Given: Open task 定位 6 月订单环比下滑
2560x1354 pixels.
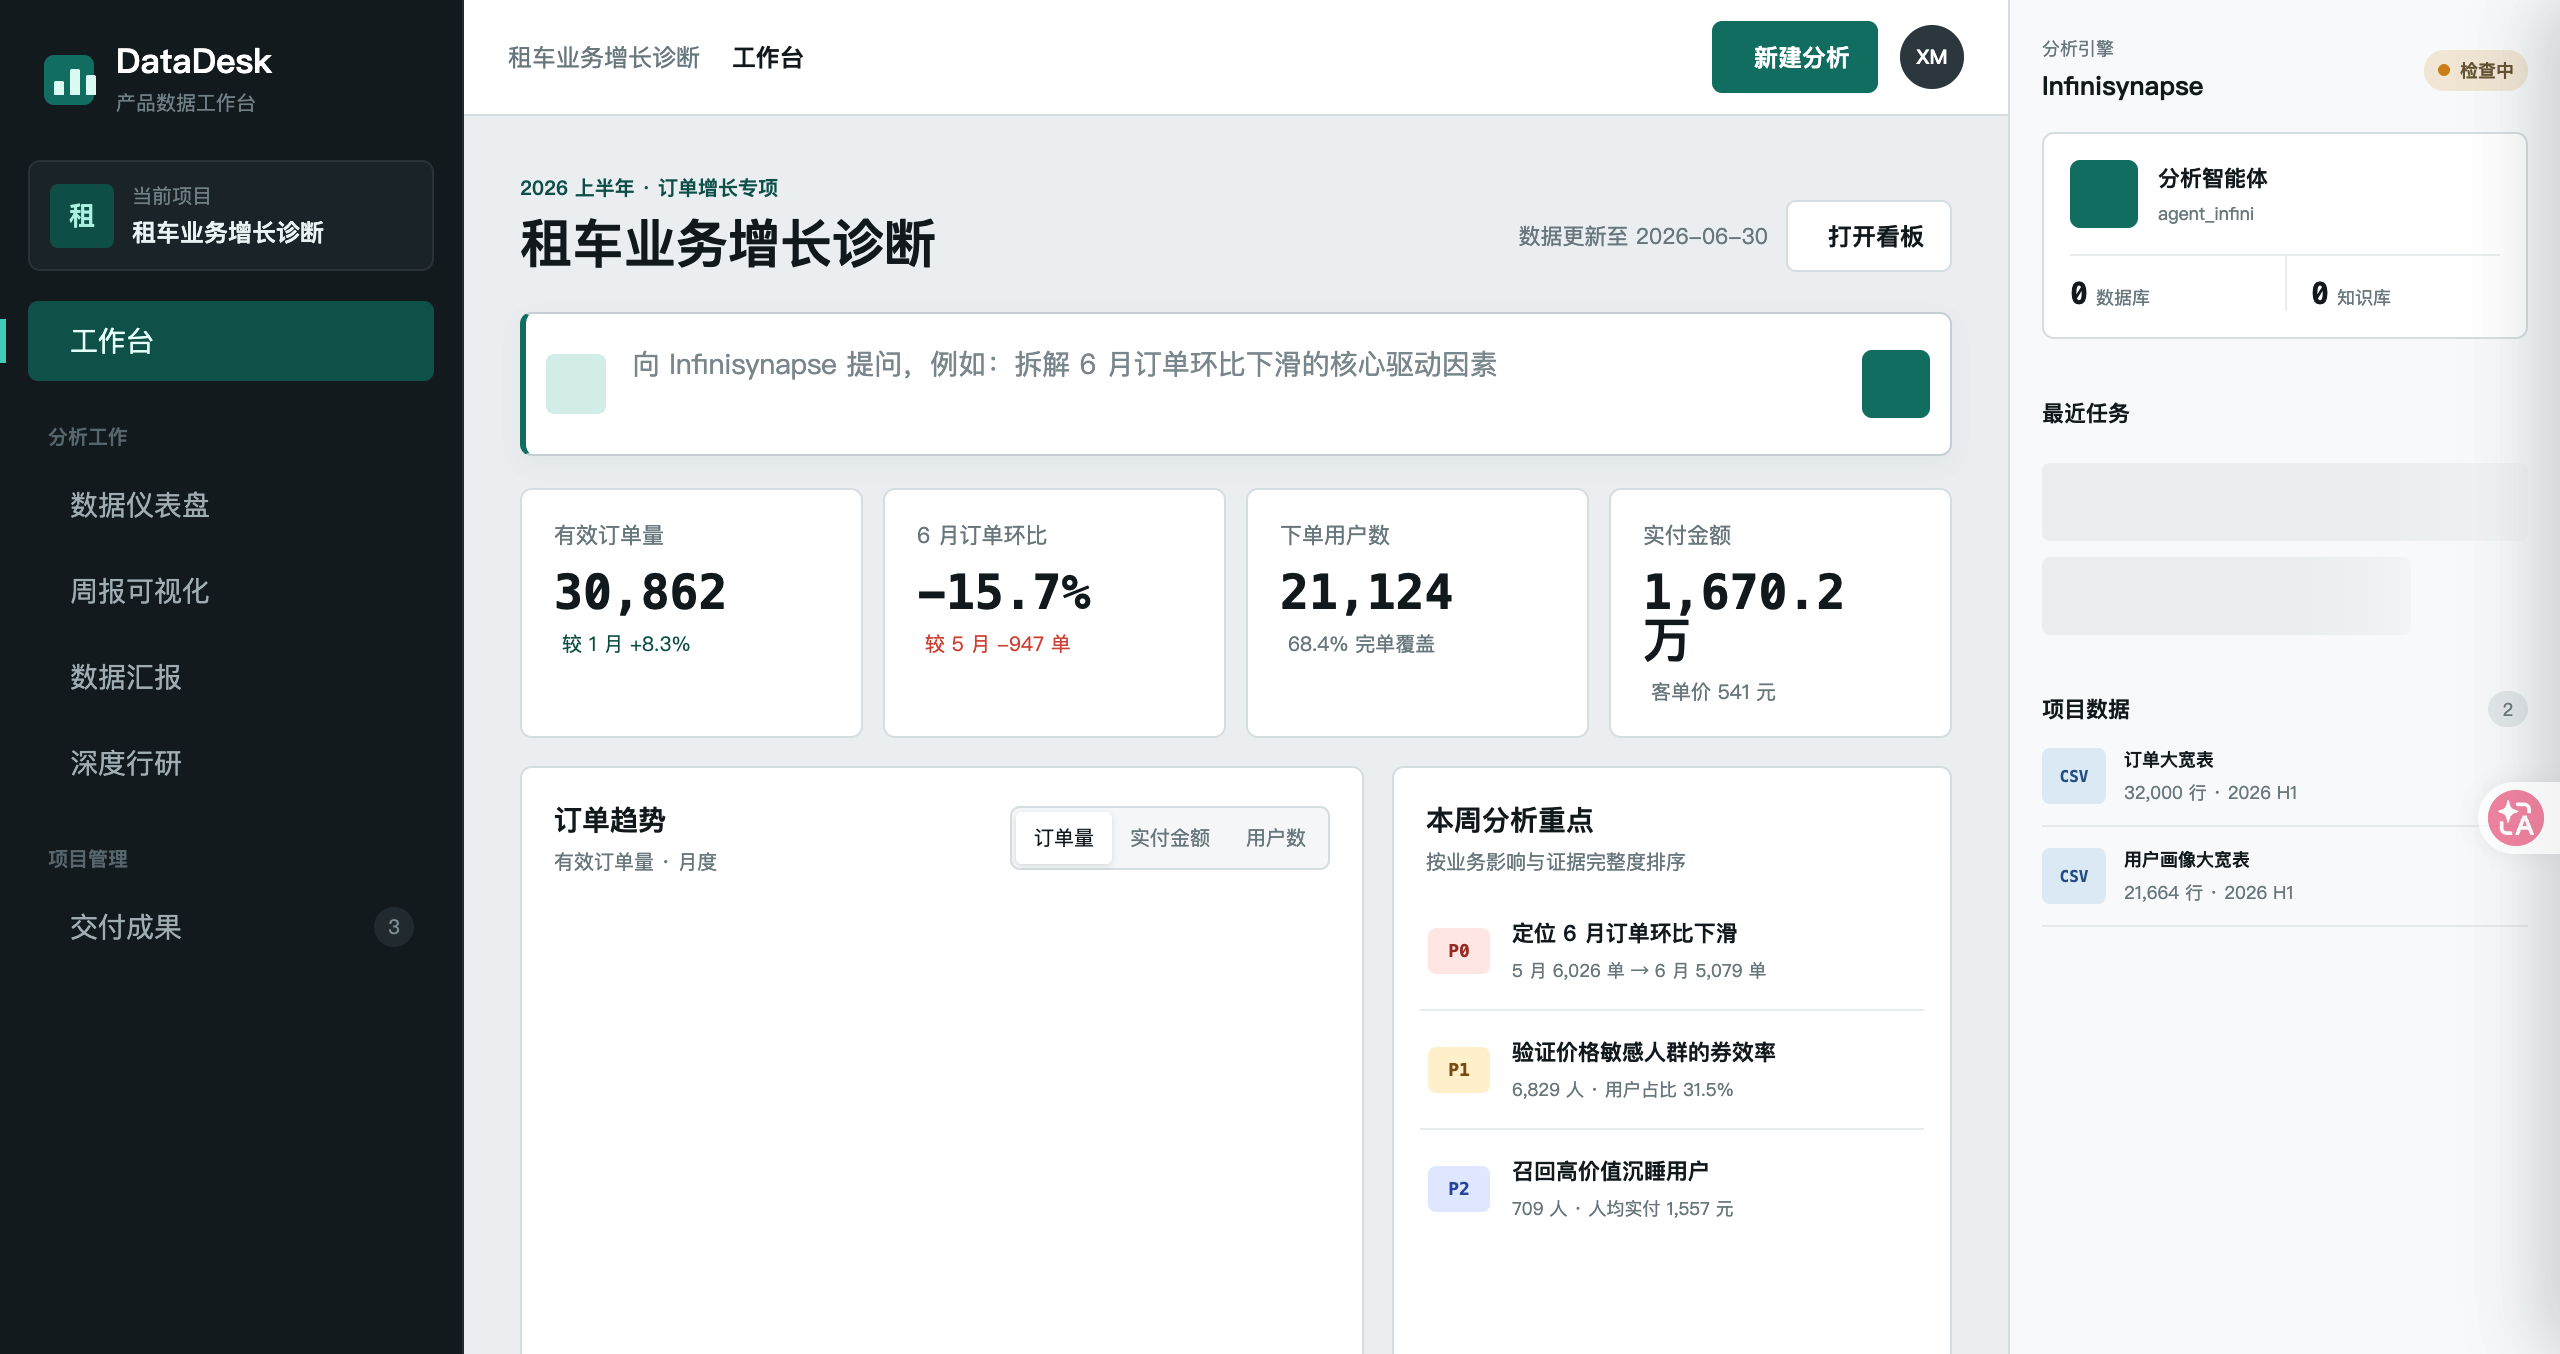Looking at the screenshot, I should coord(1672,951).
